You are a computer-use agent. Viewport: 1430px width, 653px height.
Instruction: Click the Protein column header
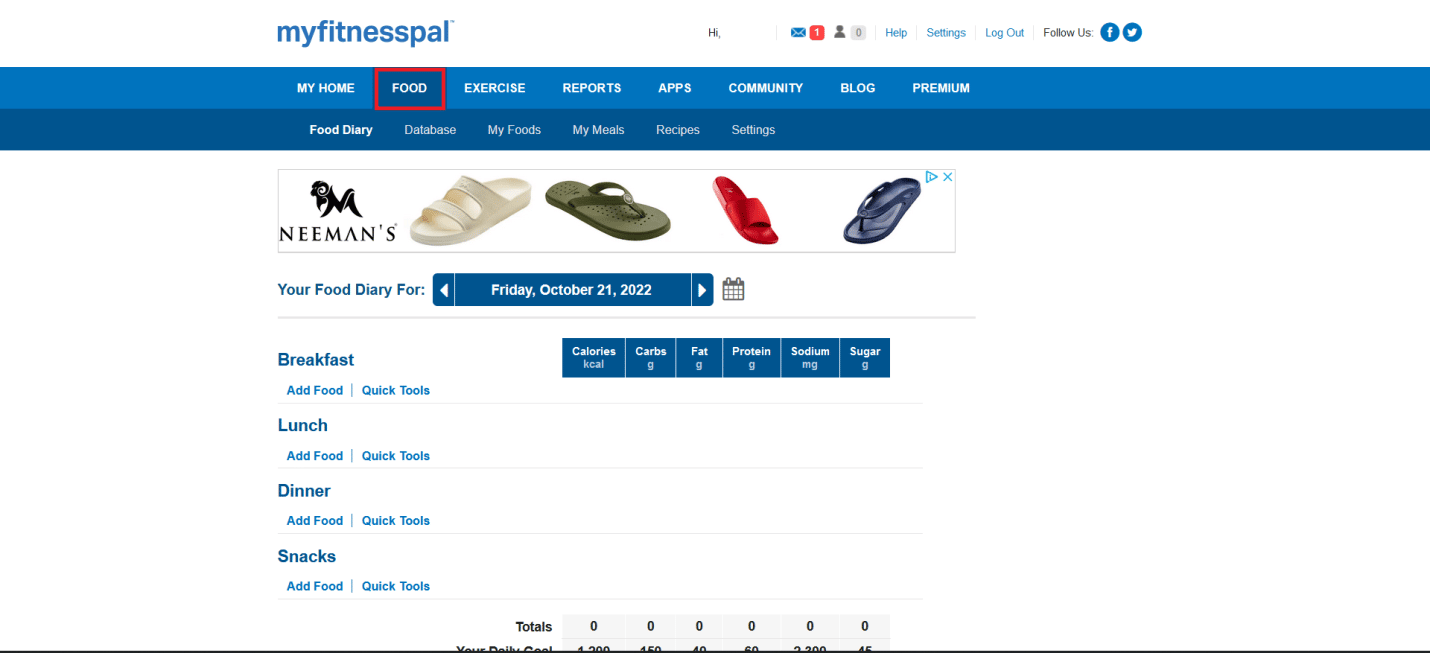point(751,358)
